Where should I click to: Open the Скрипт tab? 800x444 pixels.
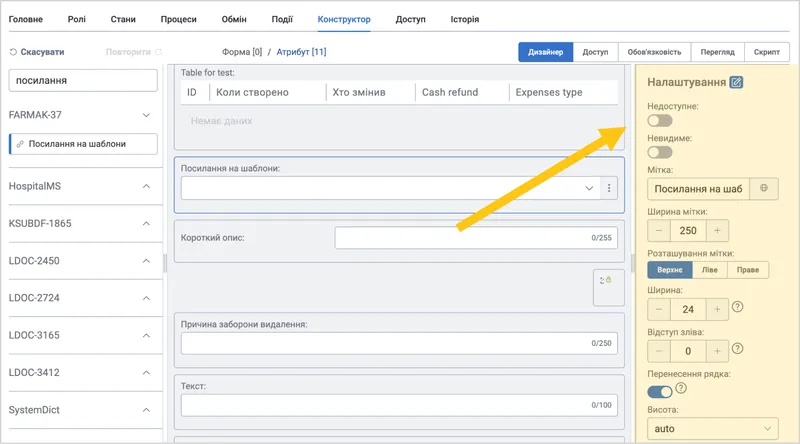tap(766, 52)
